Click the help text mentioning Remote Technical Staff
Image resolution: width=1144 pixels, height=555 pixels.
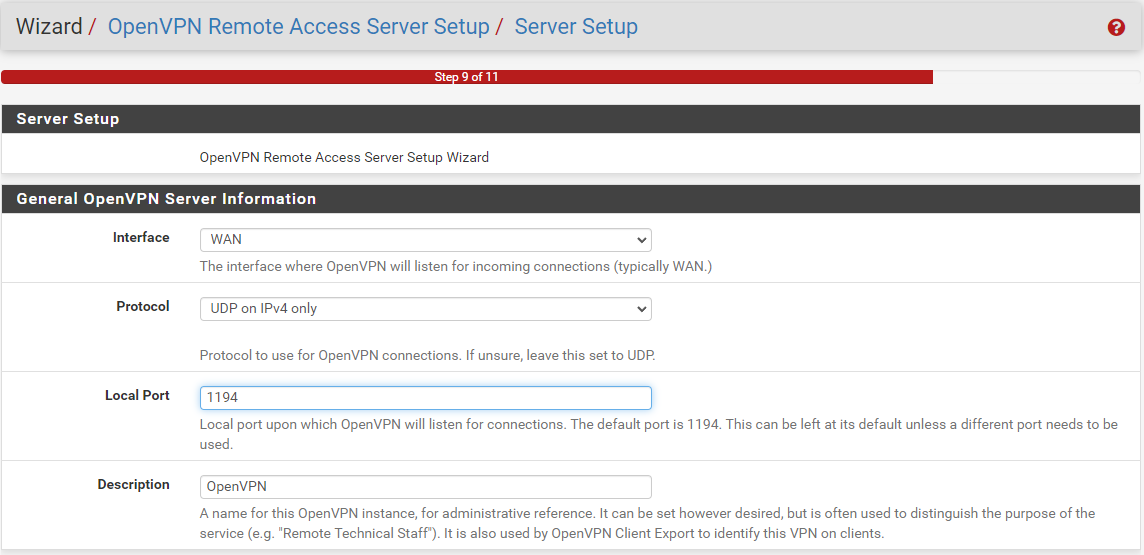[647, 523]
